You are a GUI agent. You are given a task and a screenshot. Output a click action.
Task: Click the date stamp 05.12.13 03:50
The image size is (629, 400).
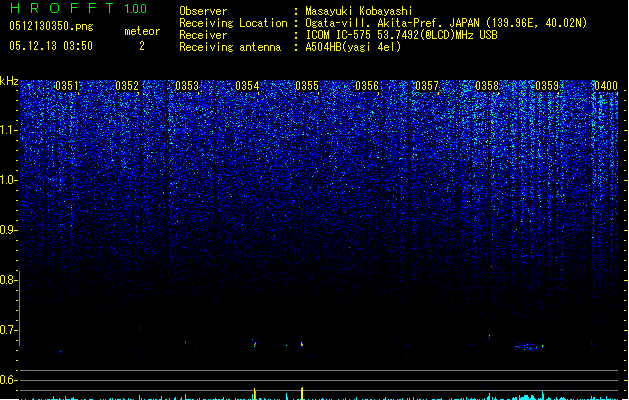pos(51,46)
